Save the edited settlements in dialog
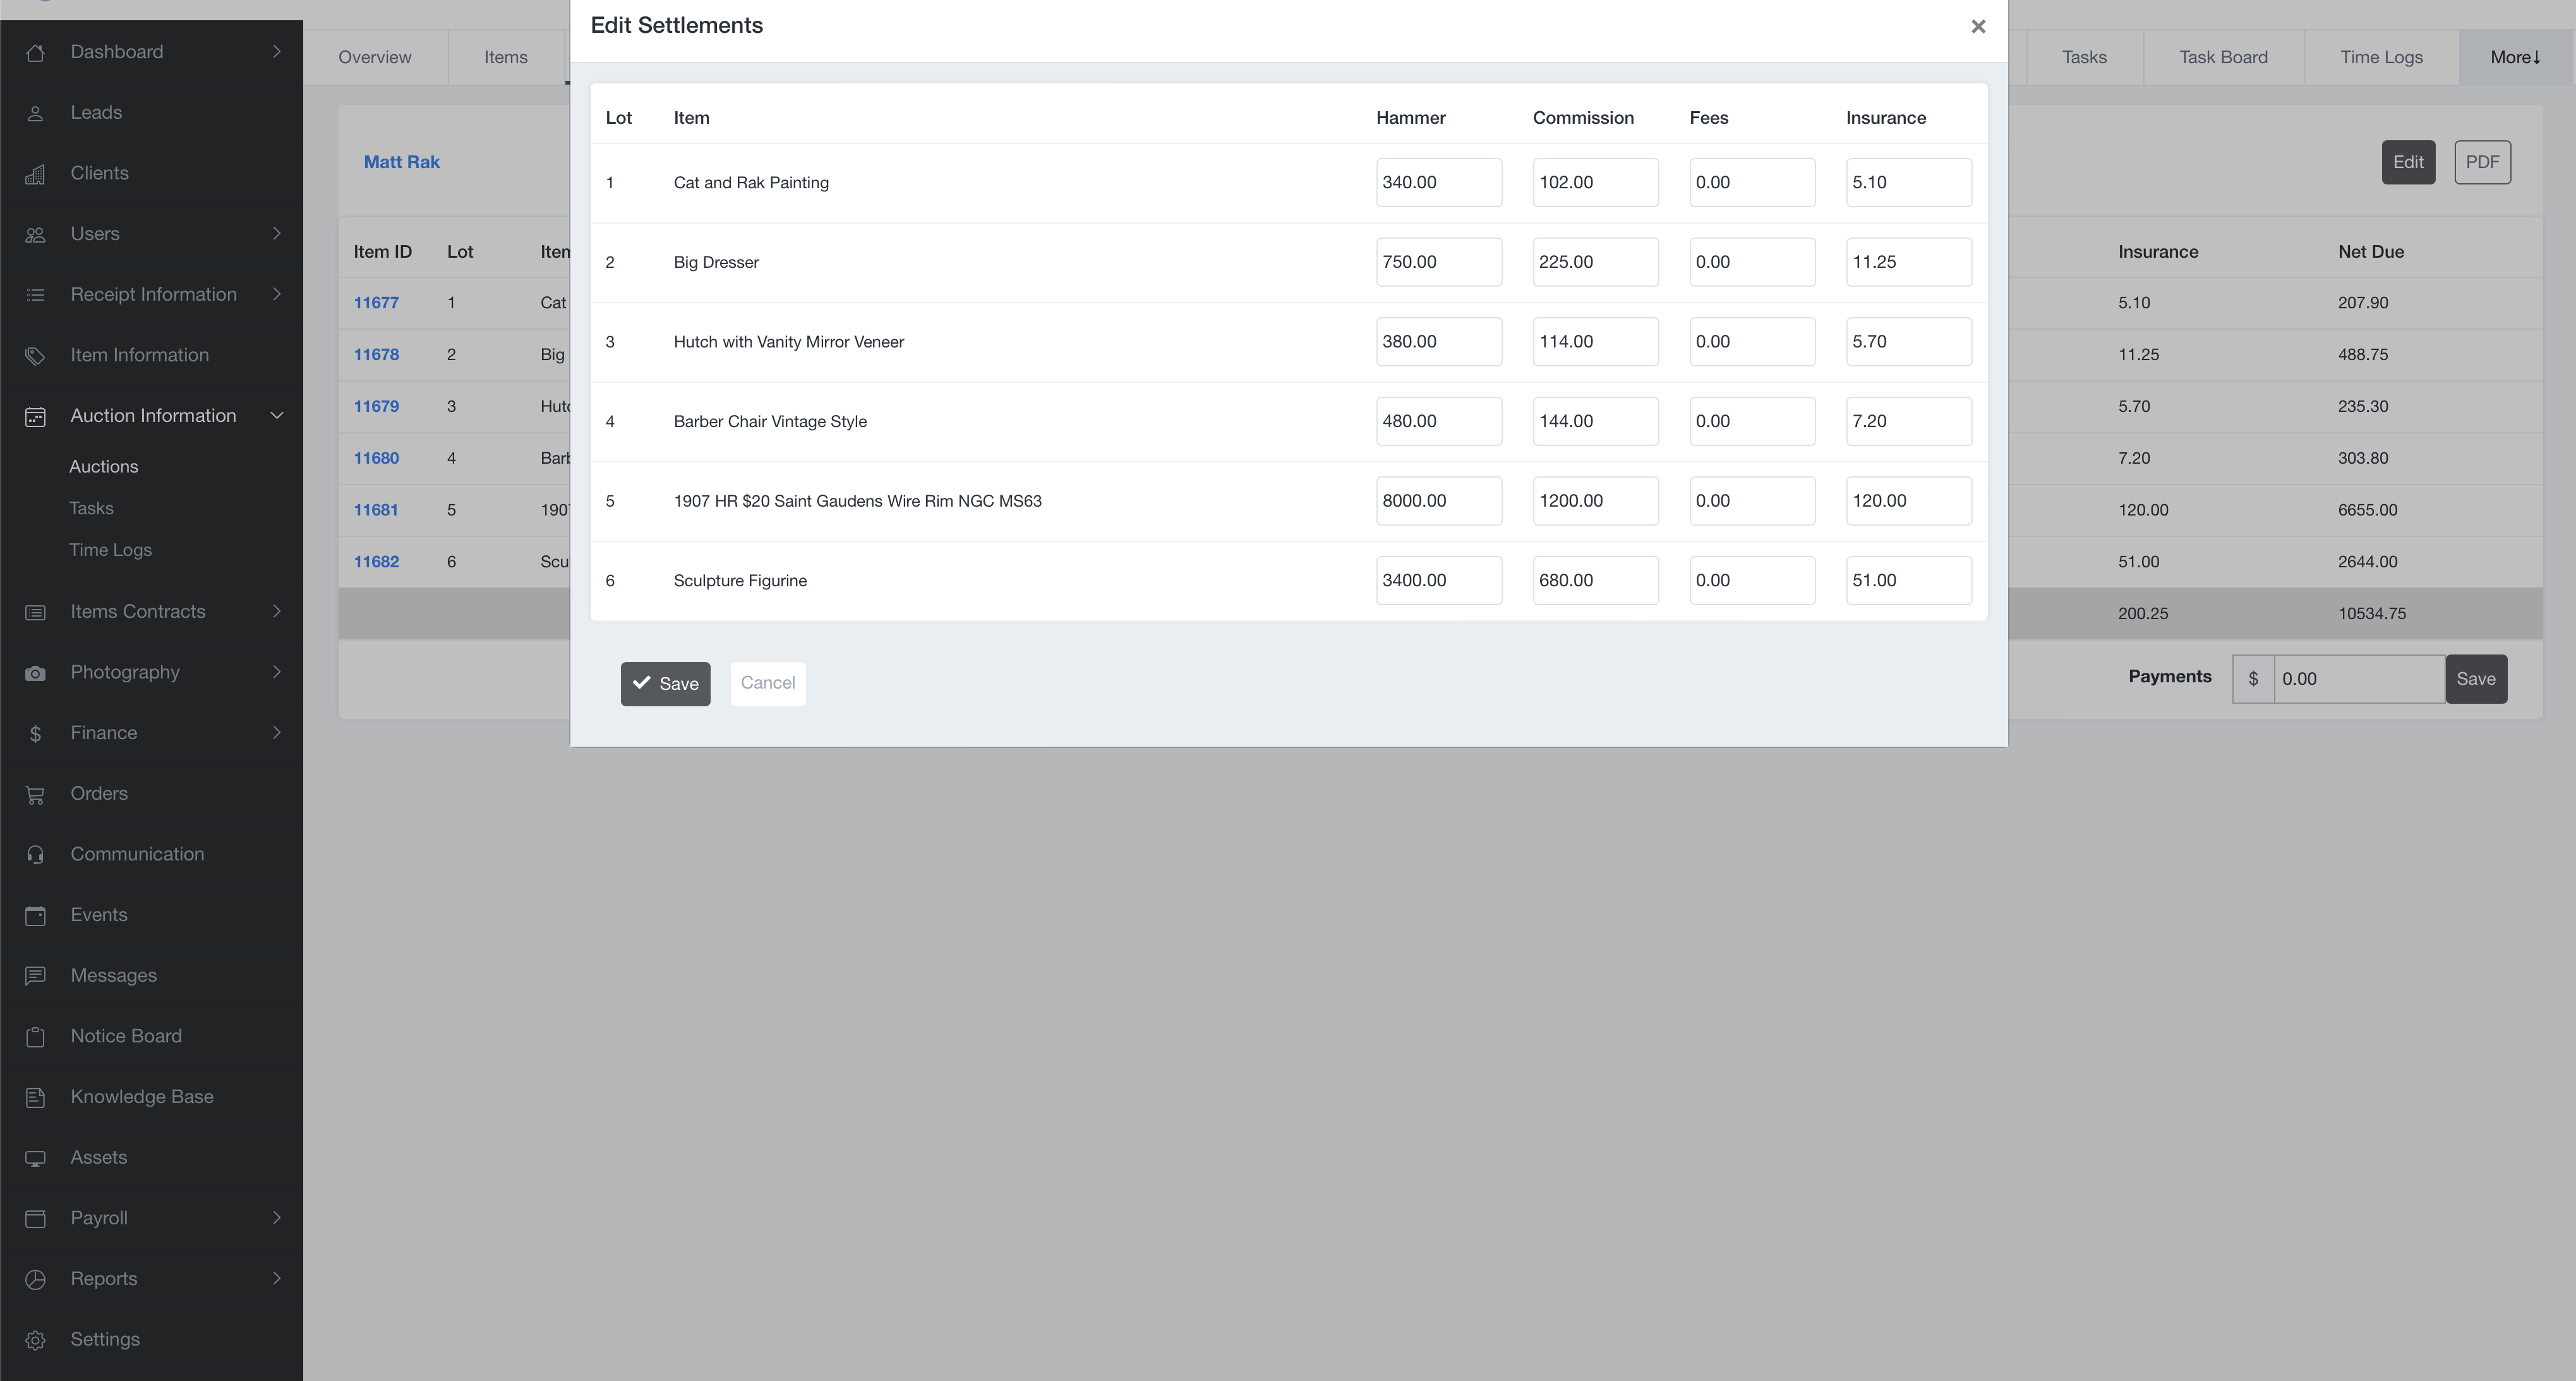Screen dimensions: 2576x1381 [665, 684]
